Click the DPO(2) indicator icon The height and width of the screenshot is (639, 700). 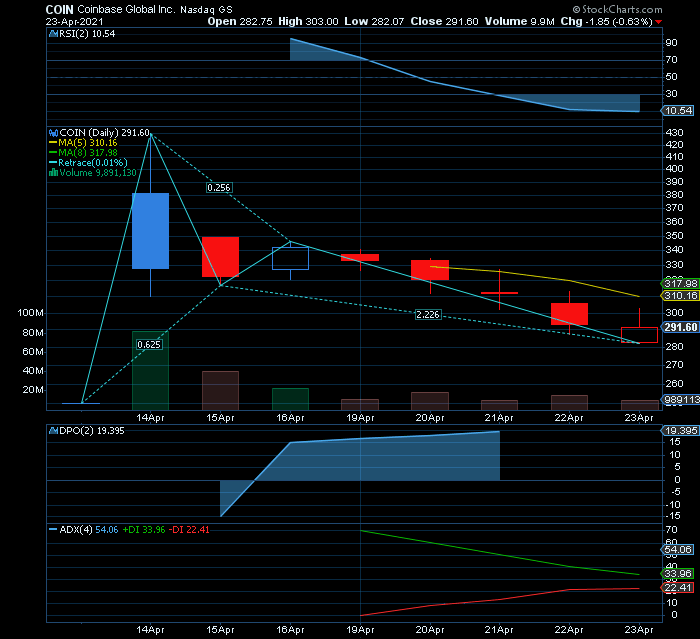point(53,431)
